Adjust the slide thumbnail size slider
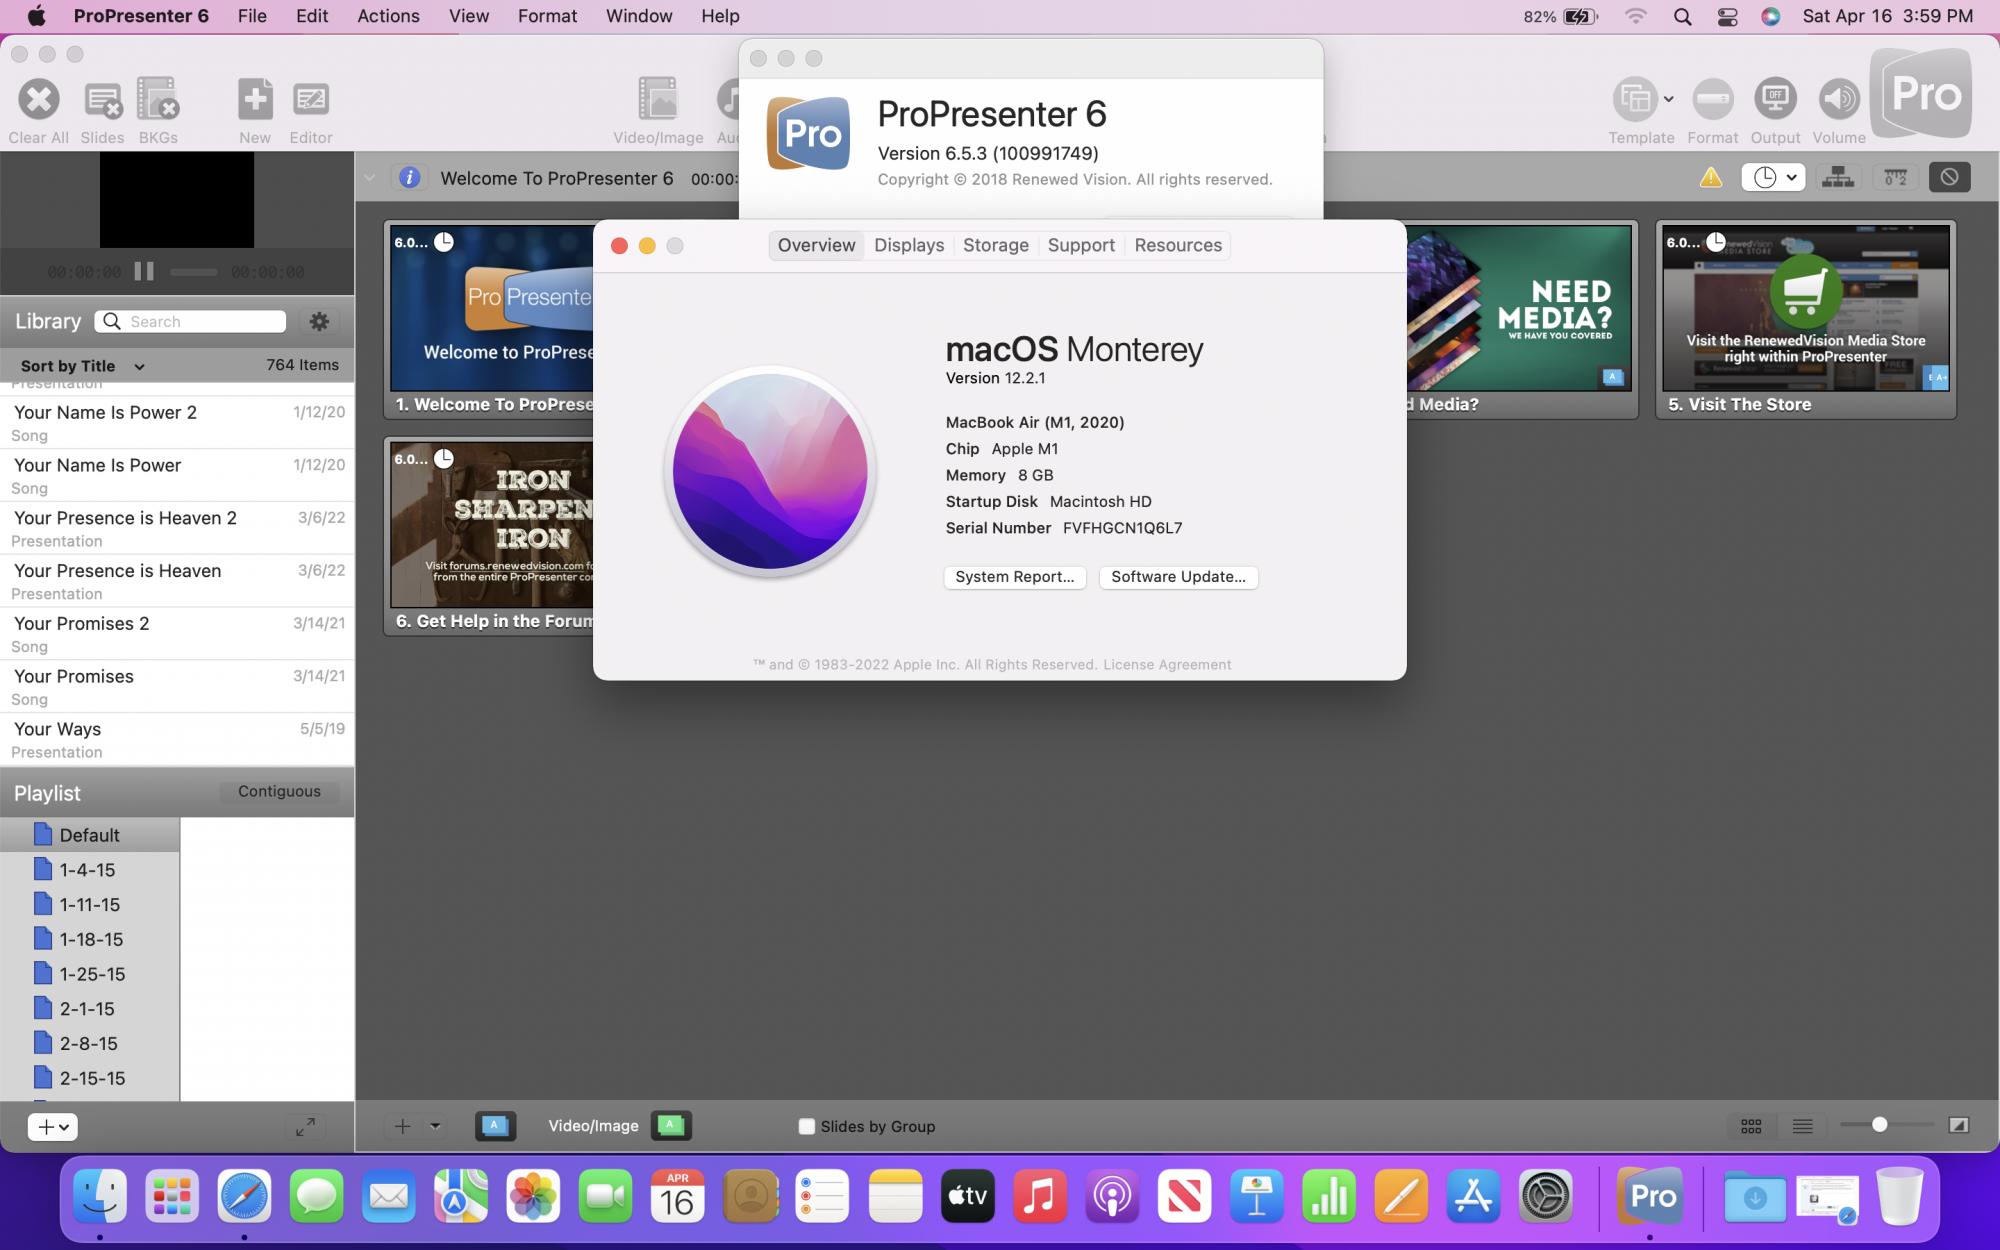Viewport: 2000px width, 1250px height. [x=1879, y=1126]
